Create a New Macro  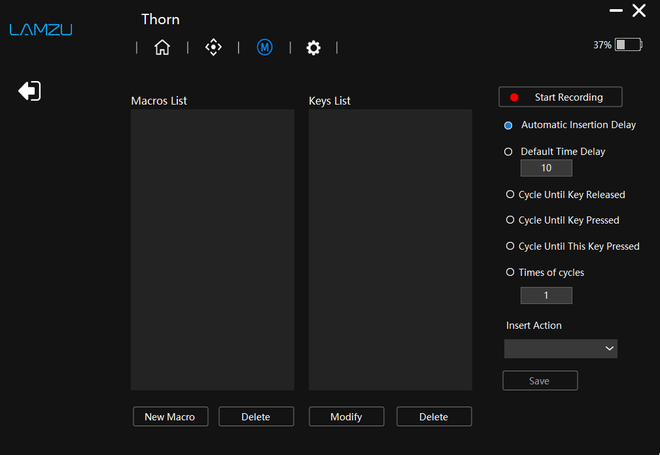pos(170,417)
